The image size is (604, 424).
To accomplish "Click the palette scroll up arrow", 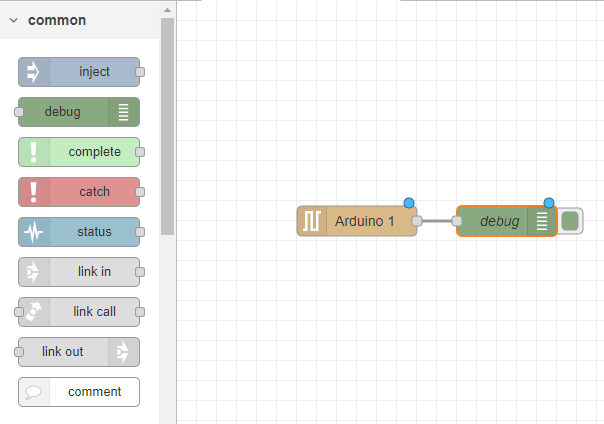I will (x=168, y=10).
